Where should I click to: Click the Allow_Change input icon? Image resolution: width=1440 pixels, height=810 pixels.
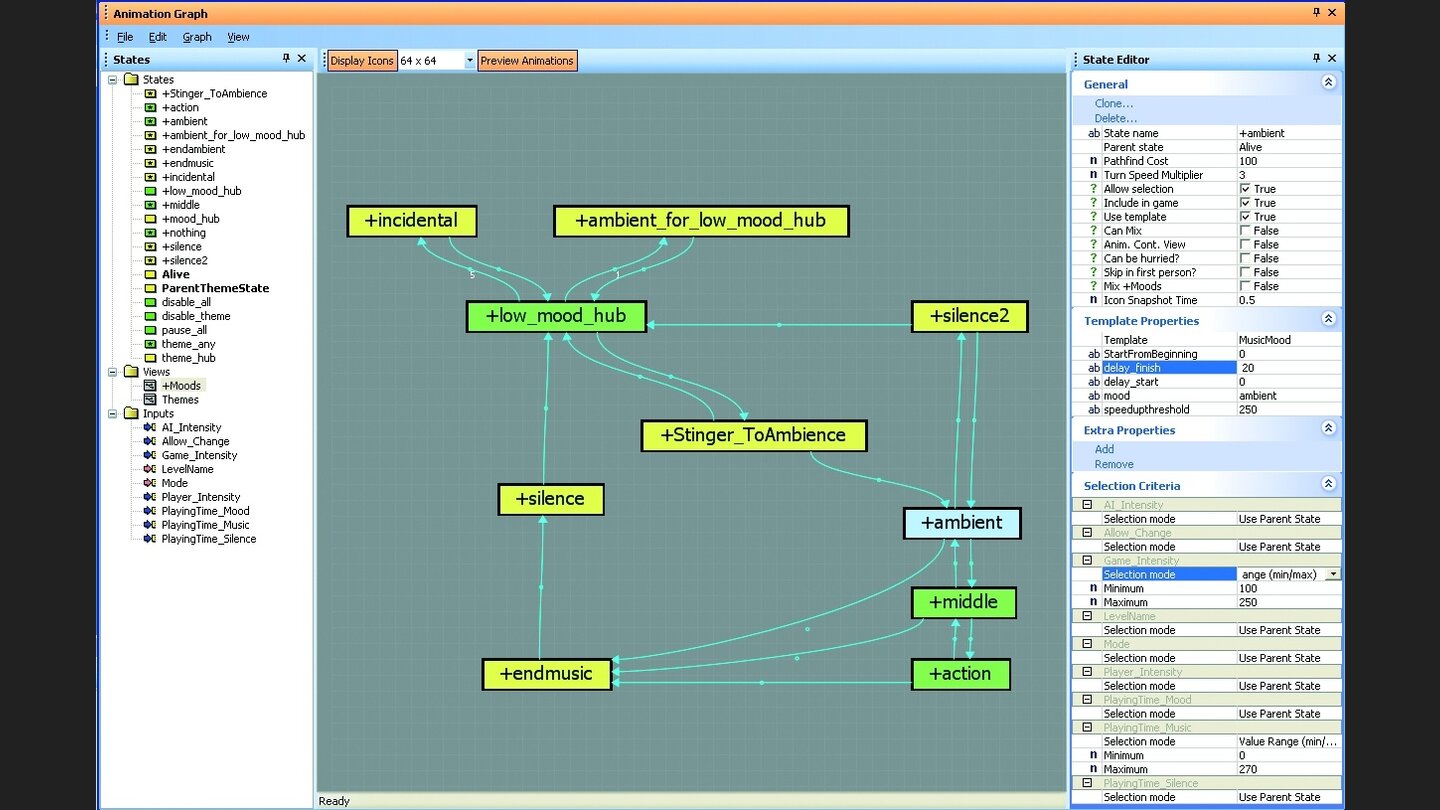coord(150,441)
